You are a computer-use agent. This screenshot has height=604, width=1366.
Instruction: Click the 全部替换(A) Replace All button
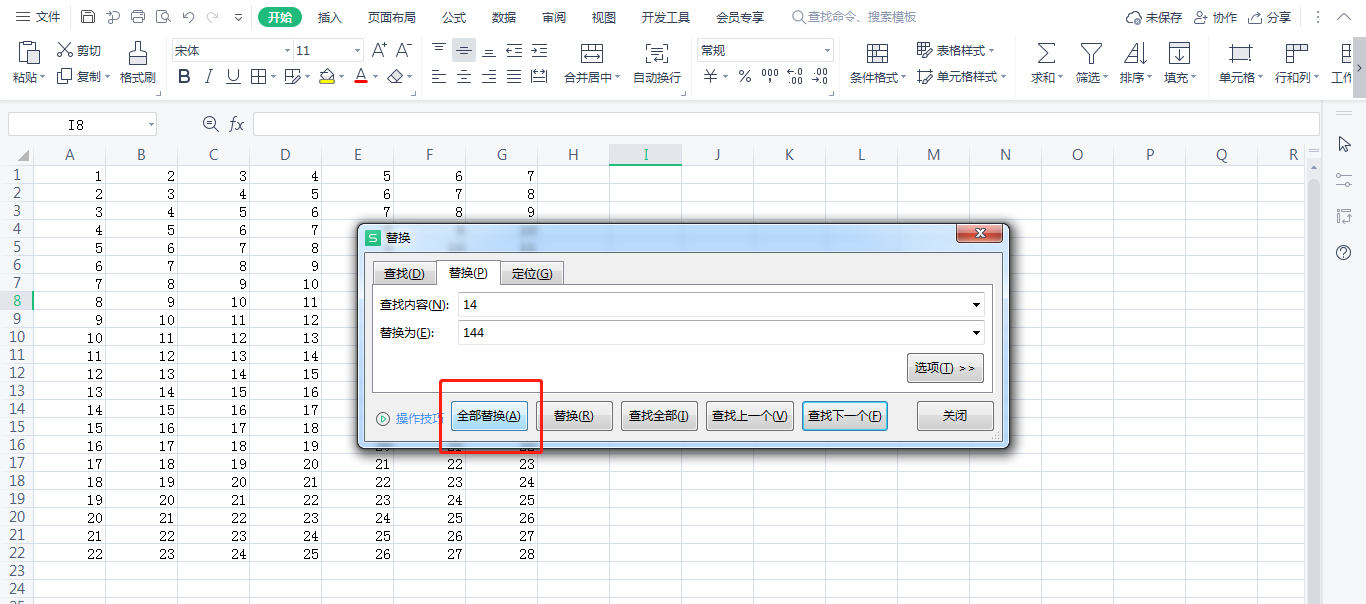click(489, 416)
